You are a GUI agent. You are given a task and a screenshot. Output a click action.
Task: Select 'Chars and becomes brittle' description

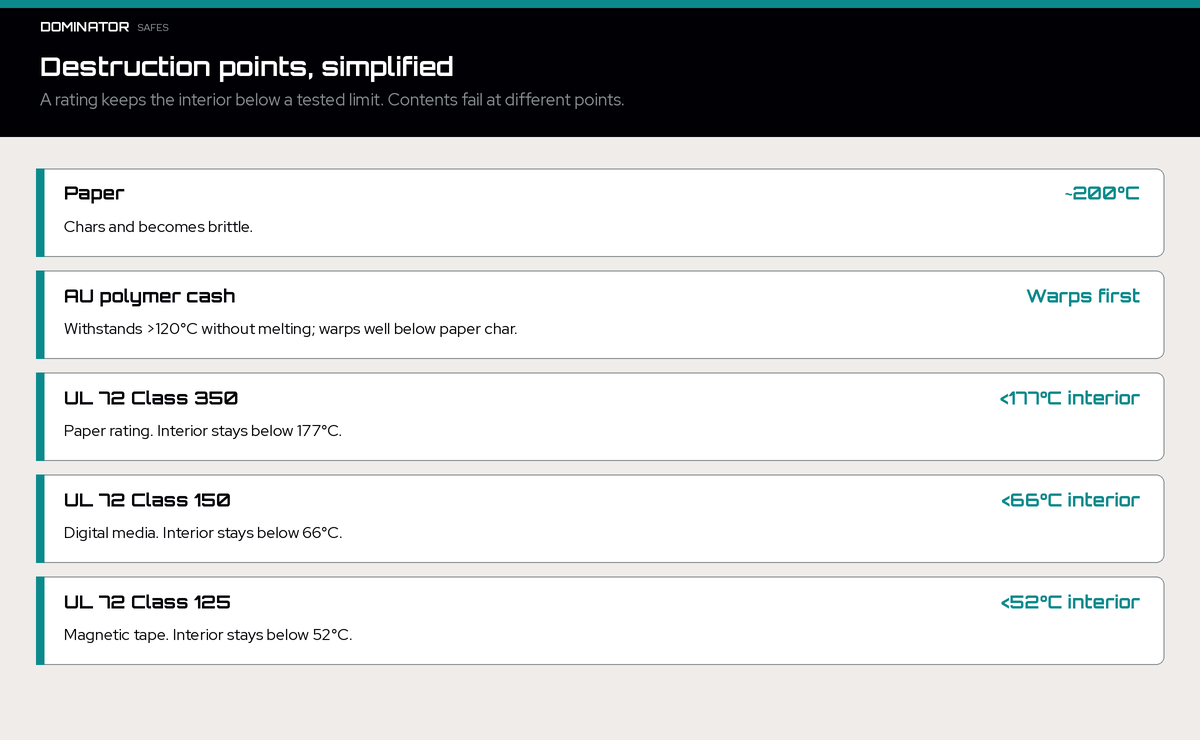click(158, 227)
